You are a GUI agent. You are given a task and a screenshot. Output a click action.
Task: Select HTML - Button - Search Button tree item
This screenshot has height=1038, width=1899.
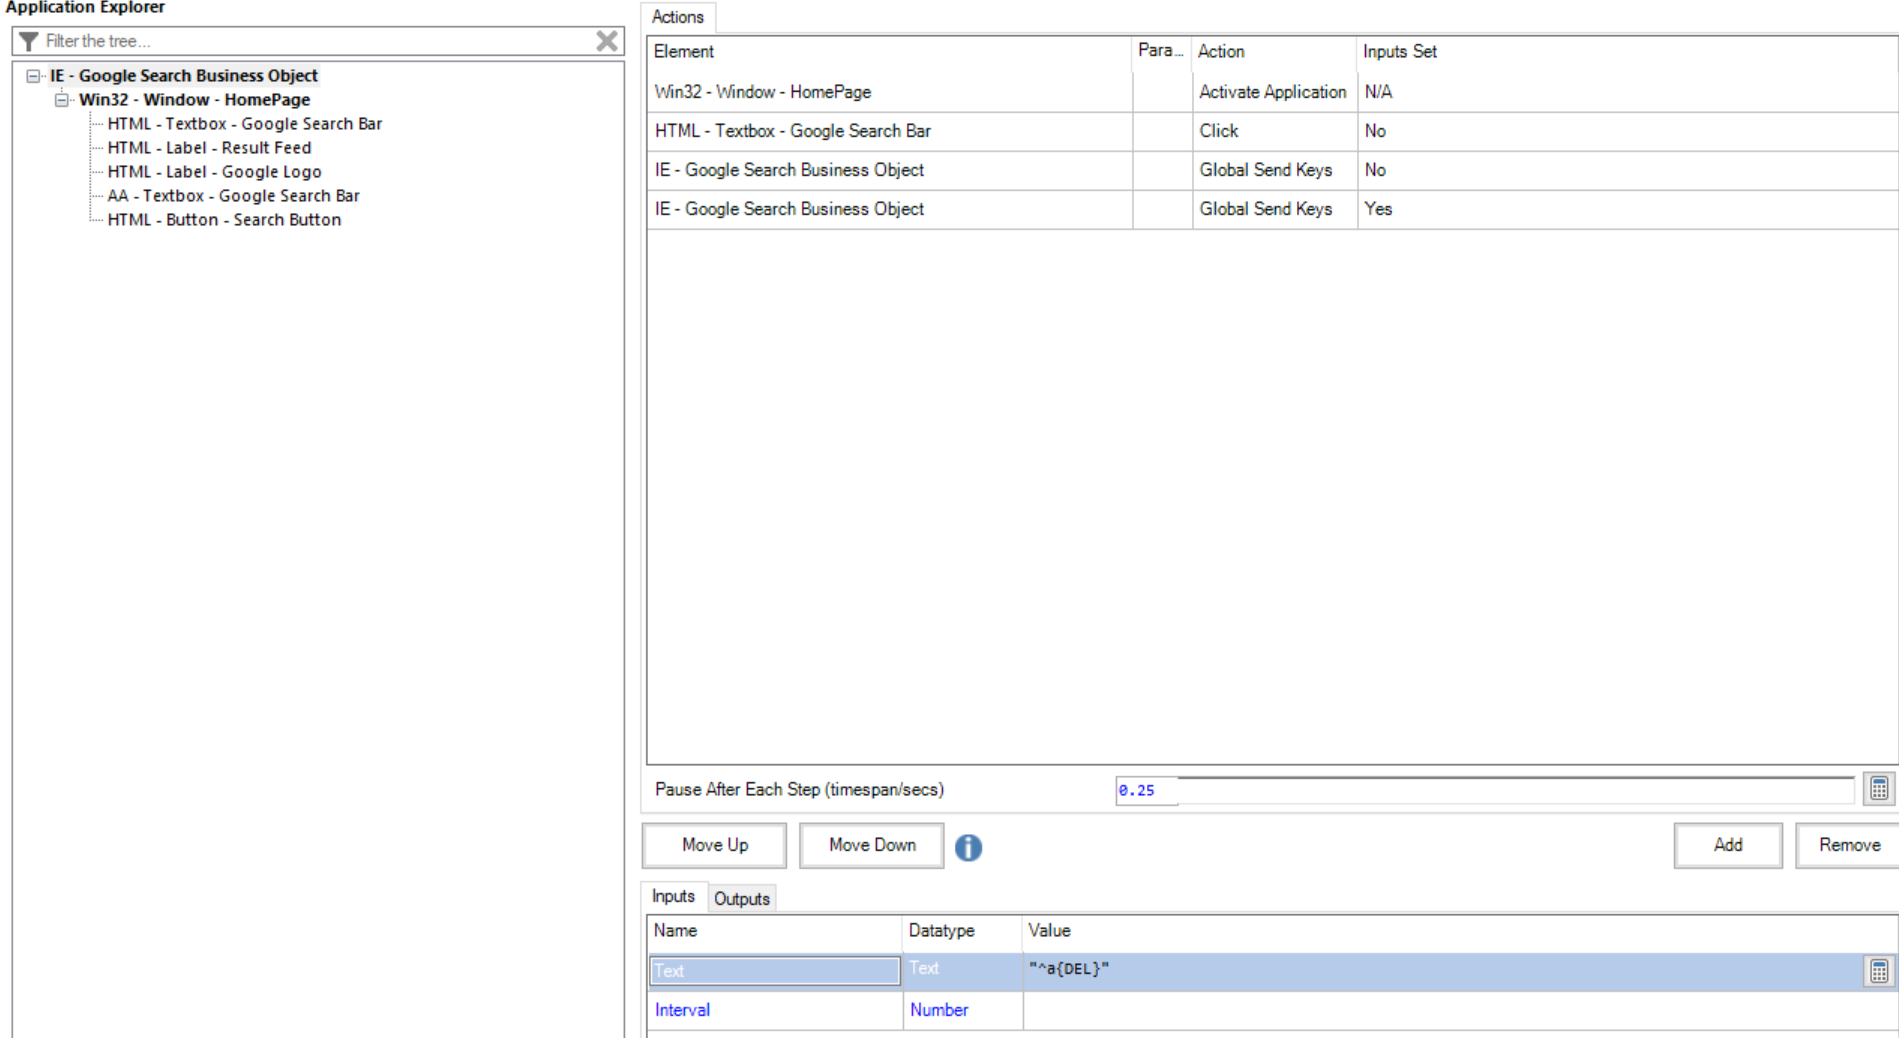[x=224, y=219]
